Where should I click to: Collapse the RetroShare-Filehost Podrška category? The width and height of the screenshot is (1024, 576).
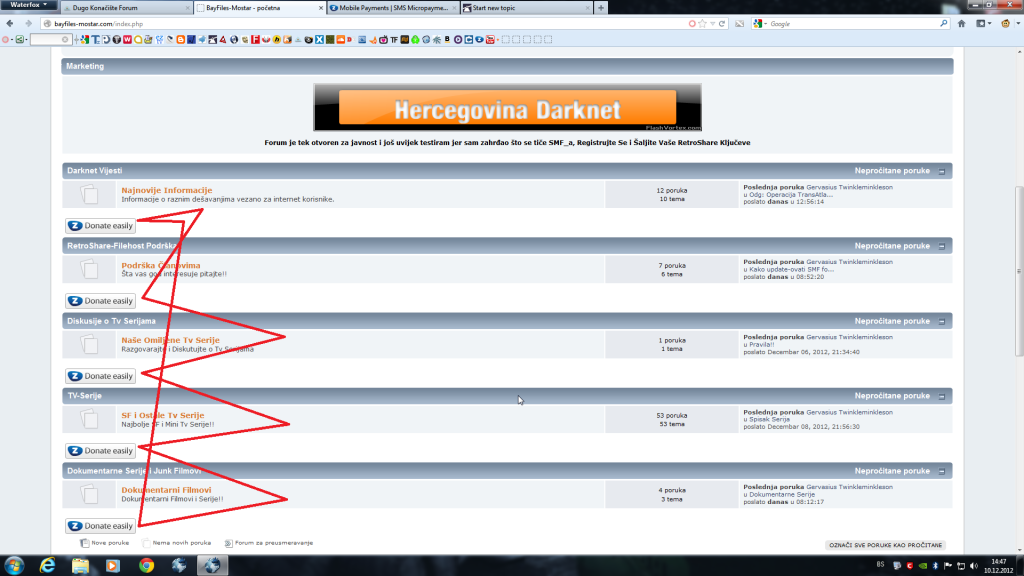click(x=942, y=246)
